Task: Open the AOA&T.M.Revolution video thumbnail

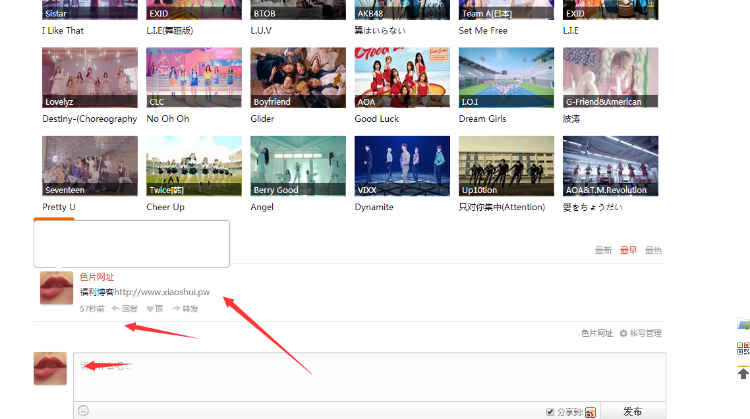Action: pyautogui.click(x=611, y=166)
